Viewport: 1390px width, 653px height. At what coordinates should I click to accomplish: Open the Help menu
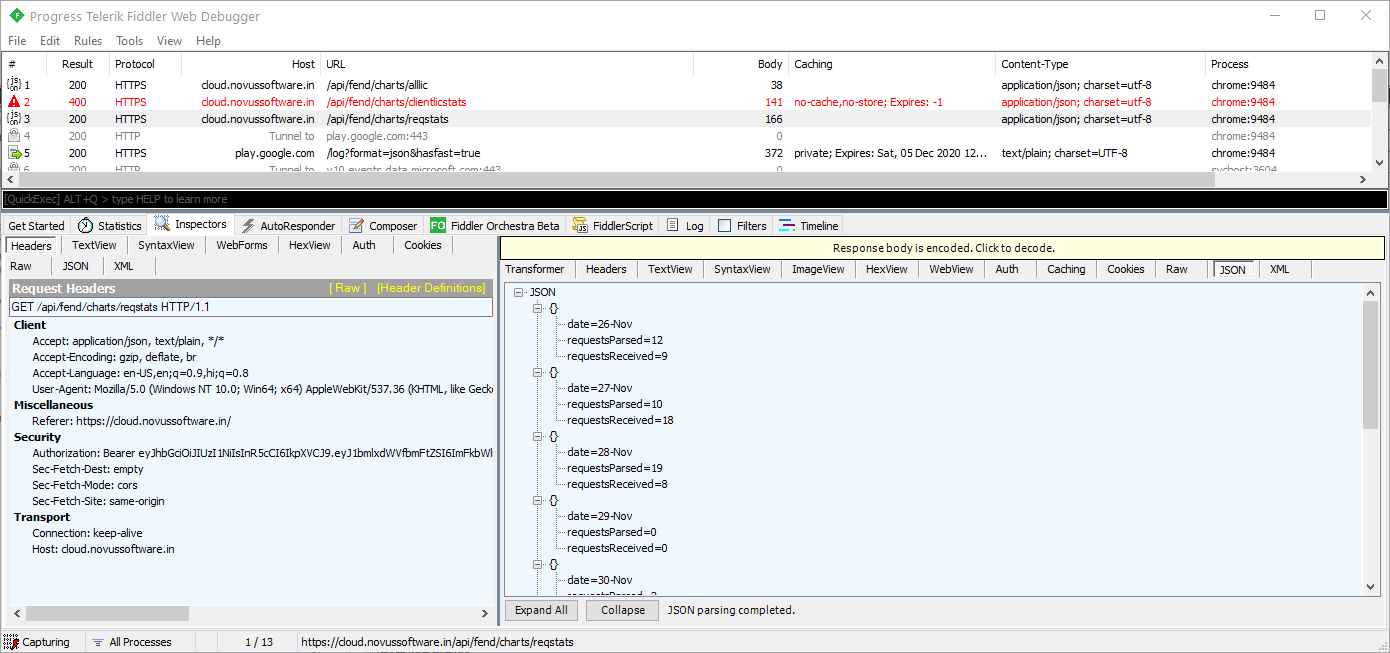(209, 41)
